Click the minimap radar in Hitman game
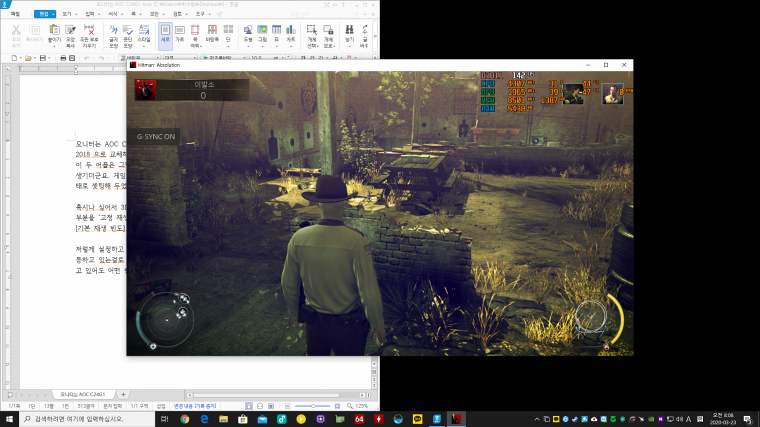This screenshot has width=760, height=427. coord(167,320)
